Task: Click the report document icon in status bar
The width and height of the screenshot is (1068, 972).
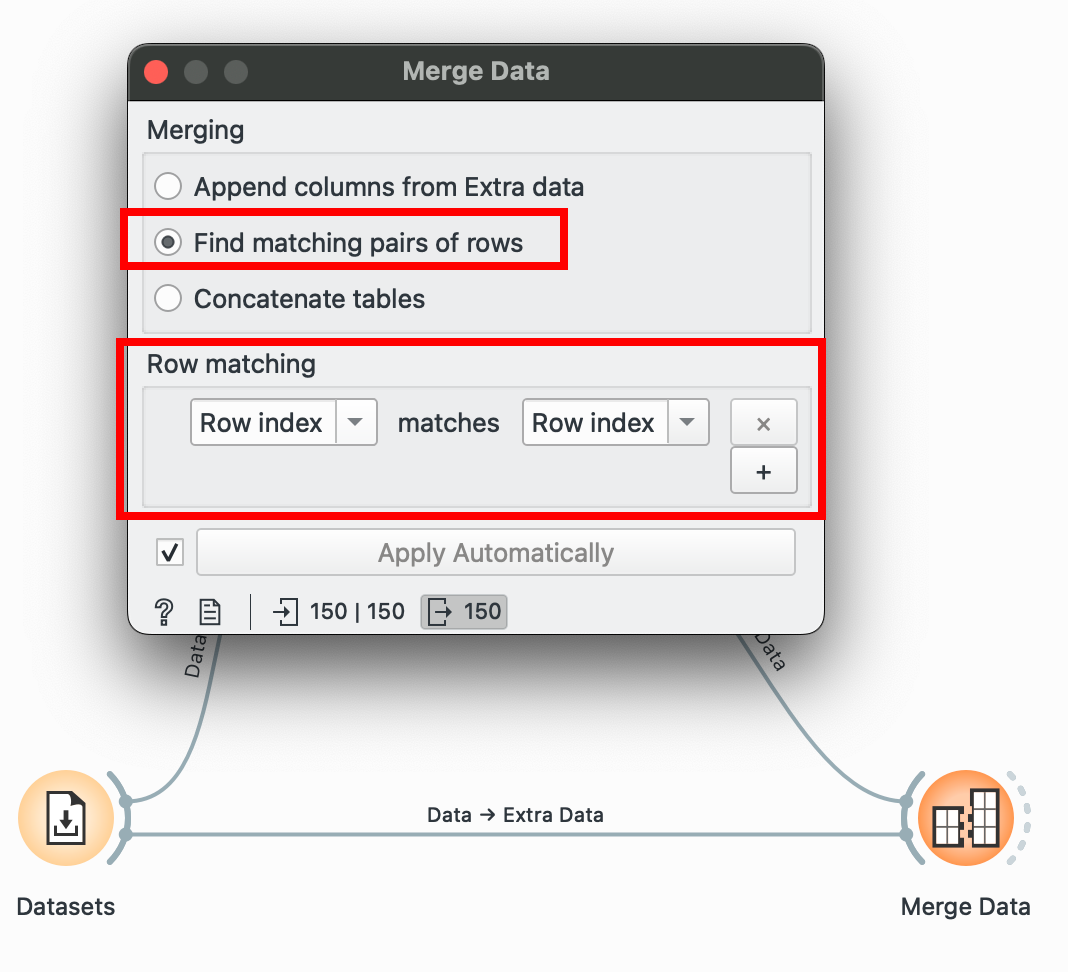Action: (x=210, y=612)
